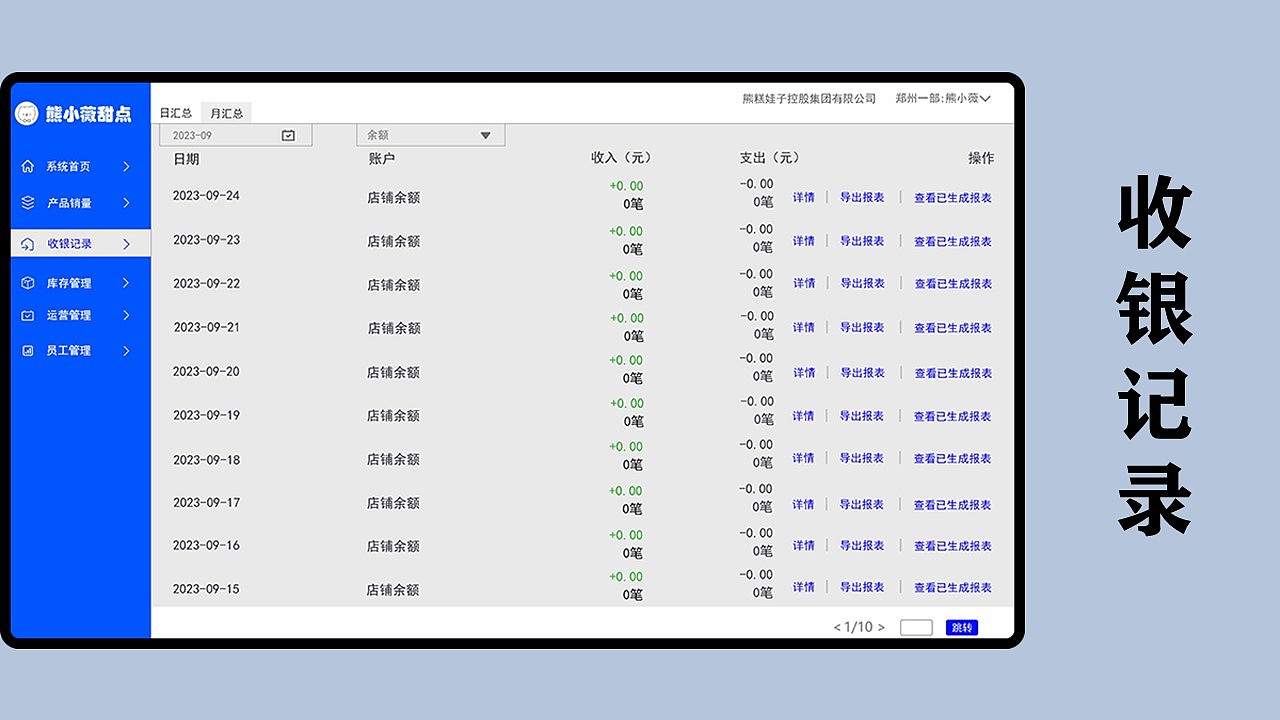Click 导出报表 for 2023-09-24
Viewport: 1280px width, 720px height.
[862, 198]
